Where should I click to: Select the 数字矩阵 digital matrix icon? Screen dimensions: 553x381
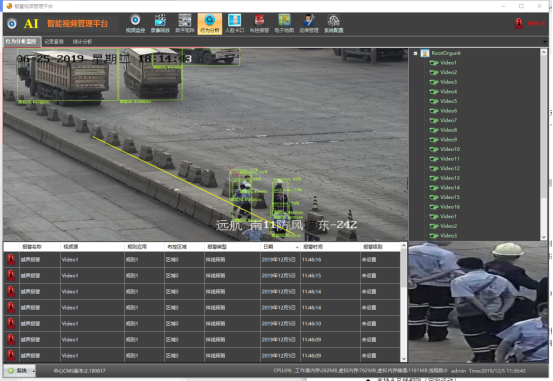click(185, 24)
